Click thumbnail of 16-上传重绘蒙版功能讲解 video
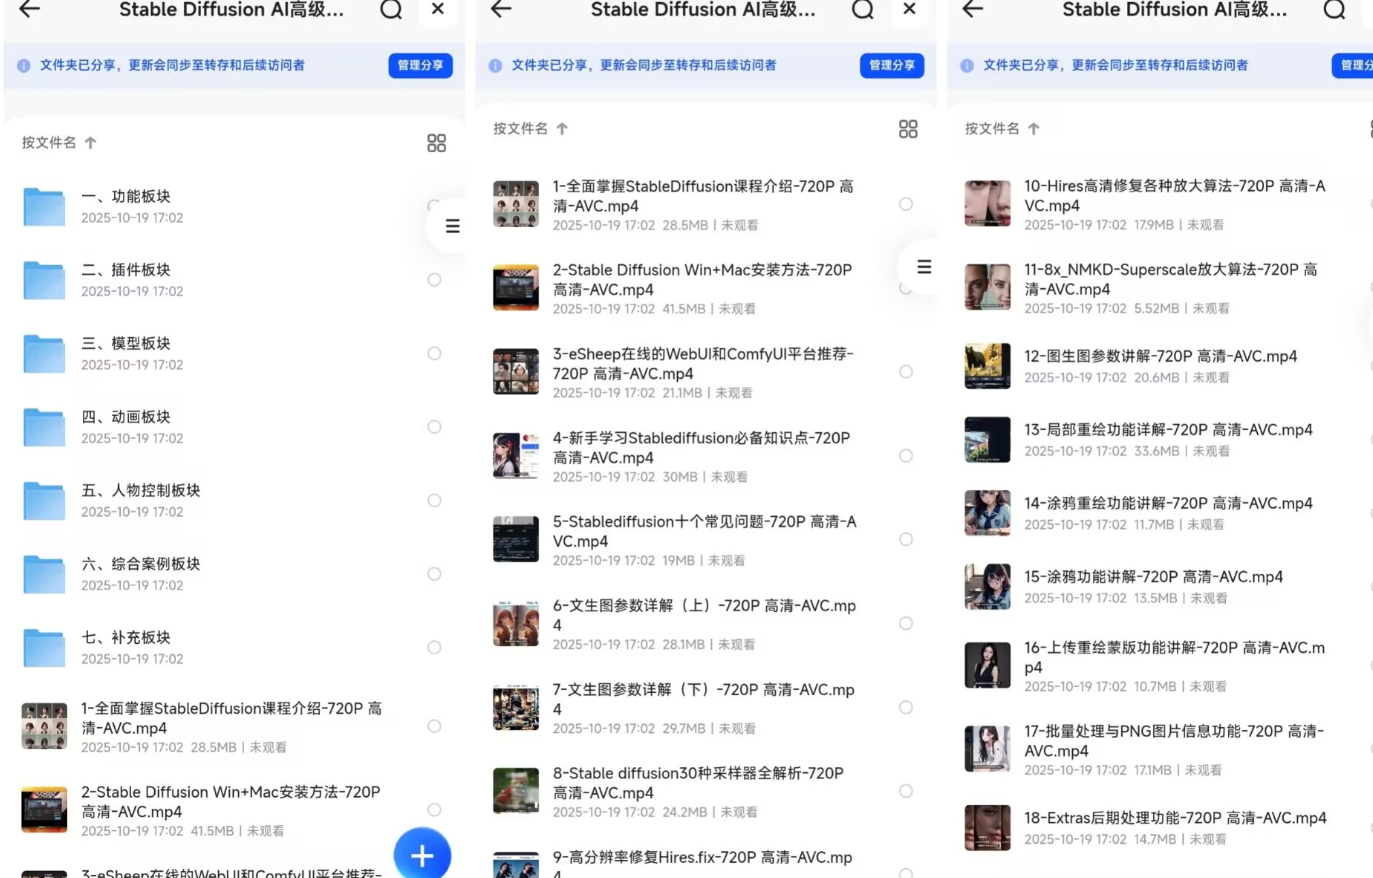The width and height of the screenshot is (1373, 878). tap(987, 666)
